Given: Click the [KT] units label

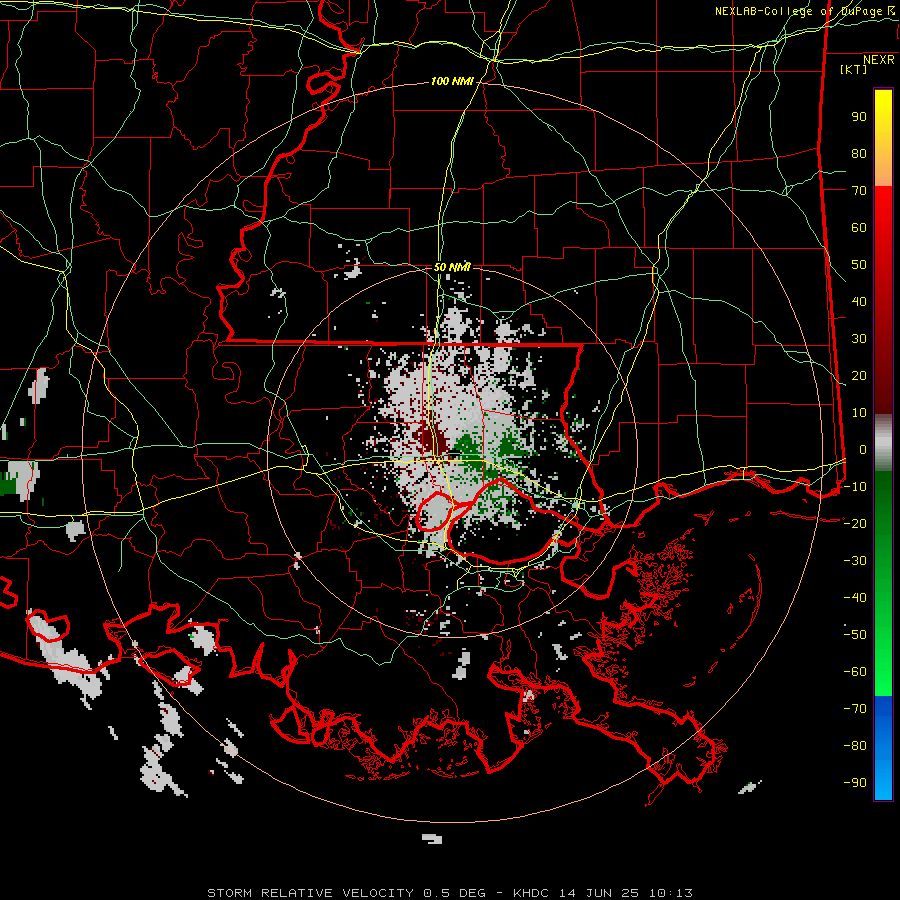Looking at the screenshot, I should (x=854, y=69).
